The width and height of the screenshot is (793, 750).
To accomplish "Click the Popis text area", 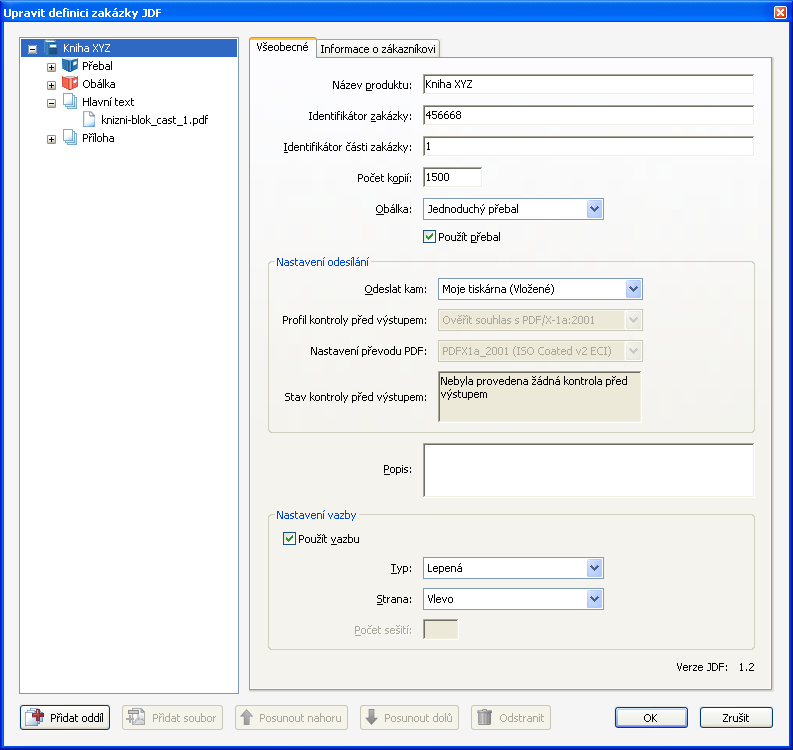I will (588, 470).
